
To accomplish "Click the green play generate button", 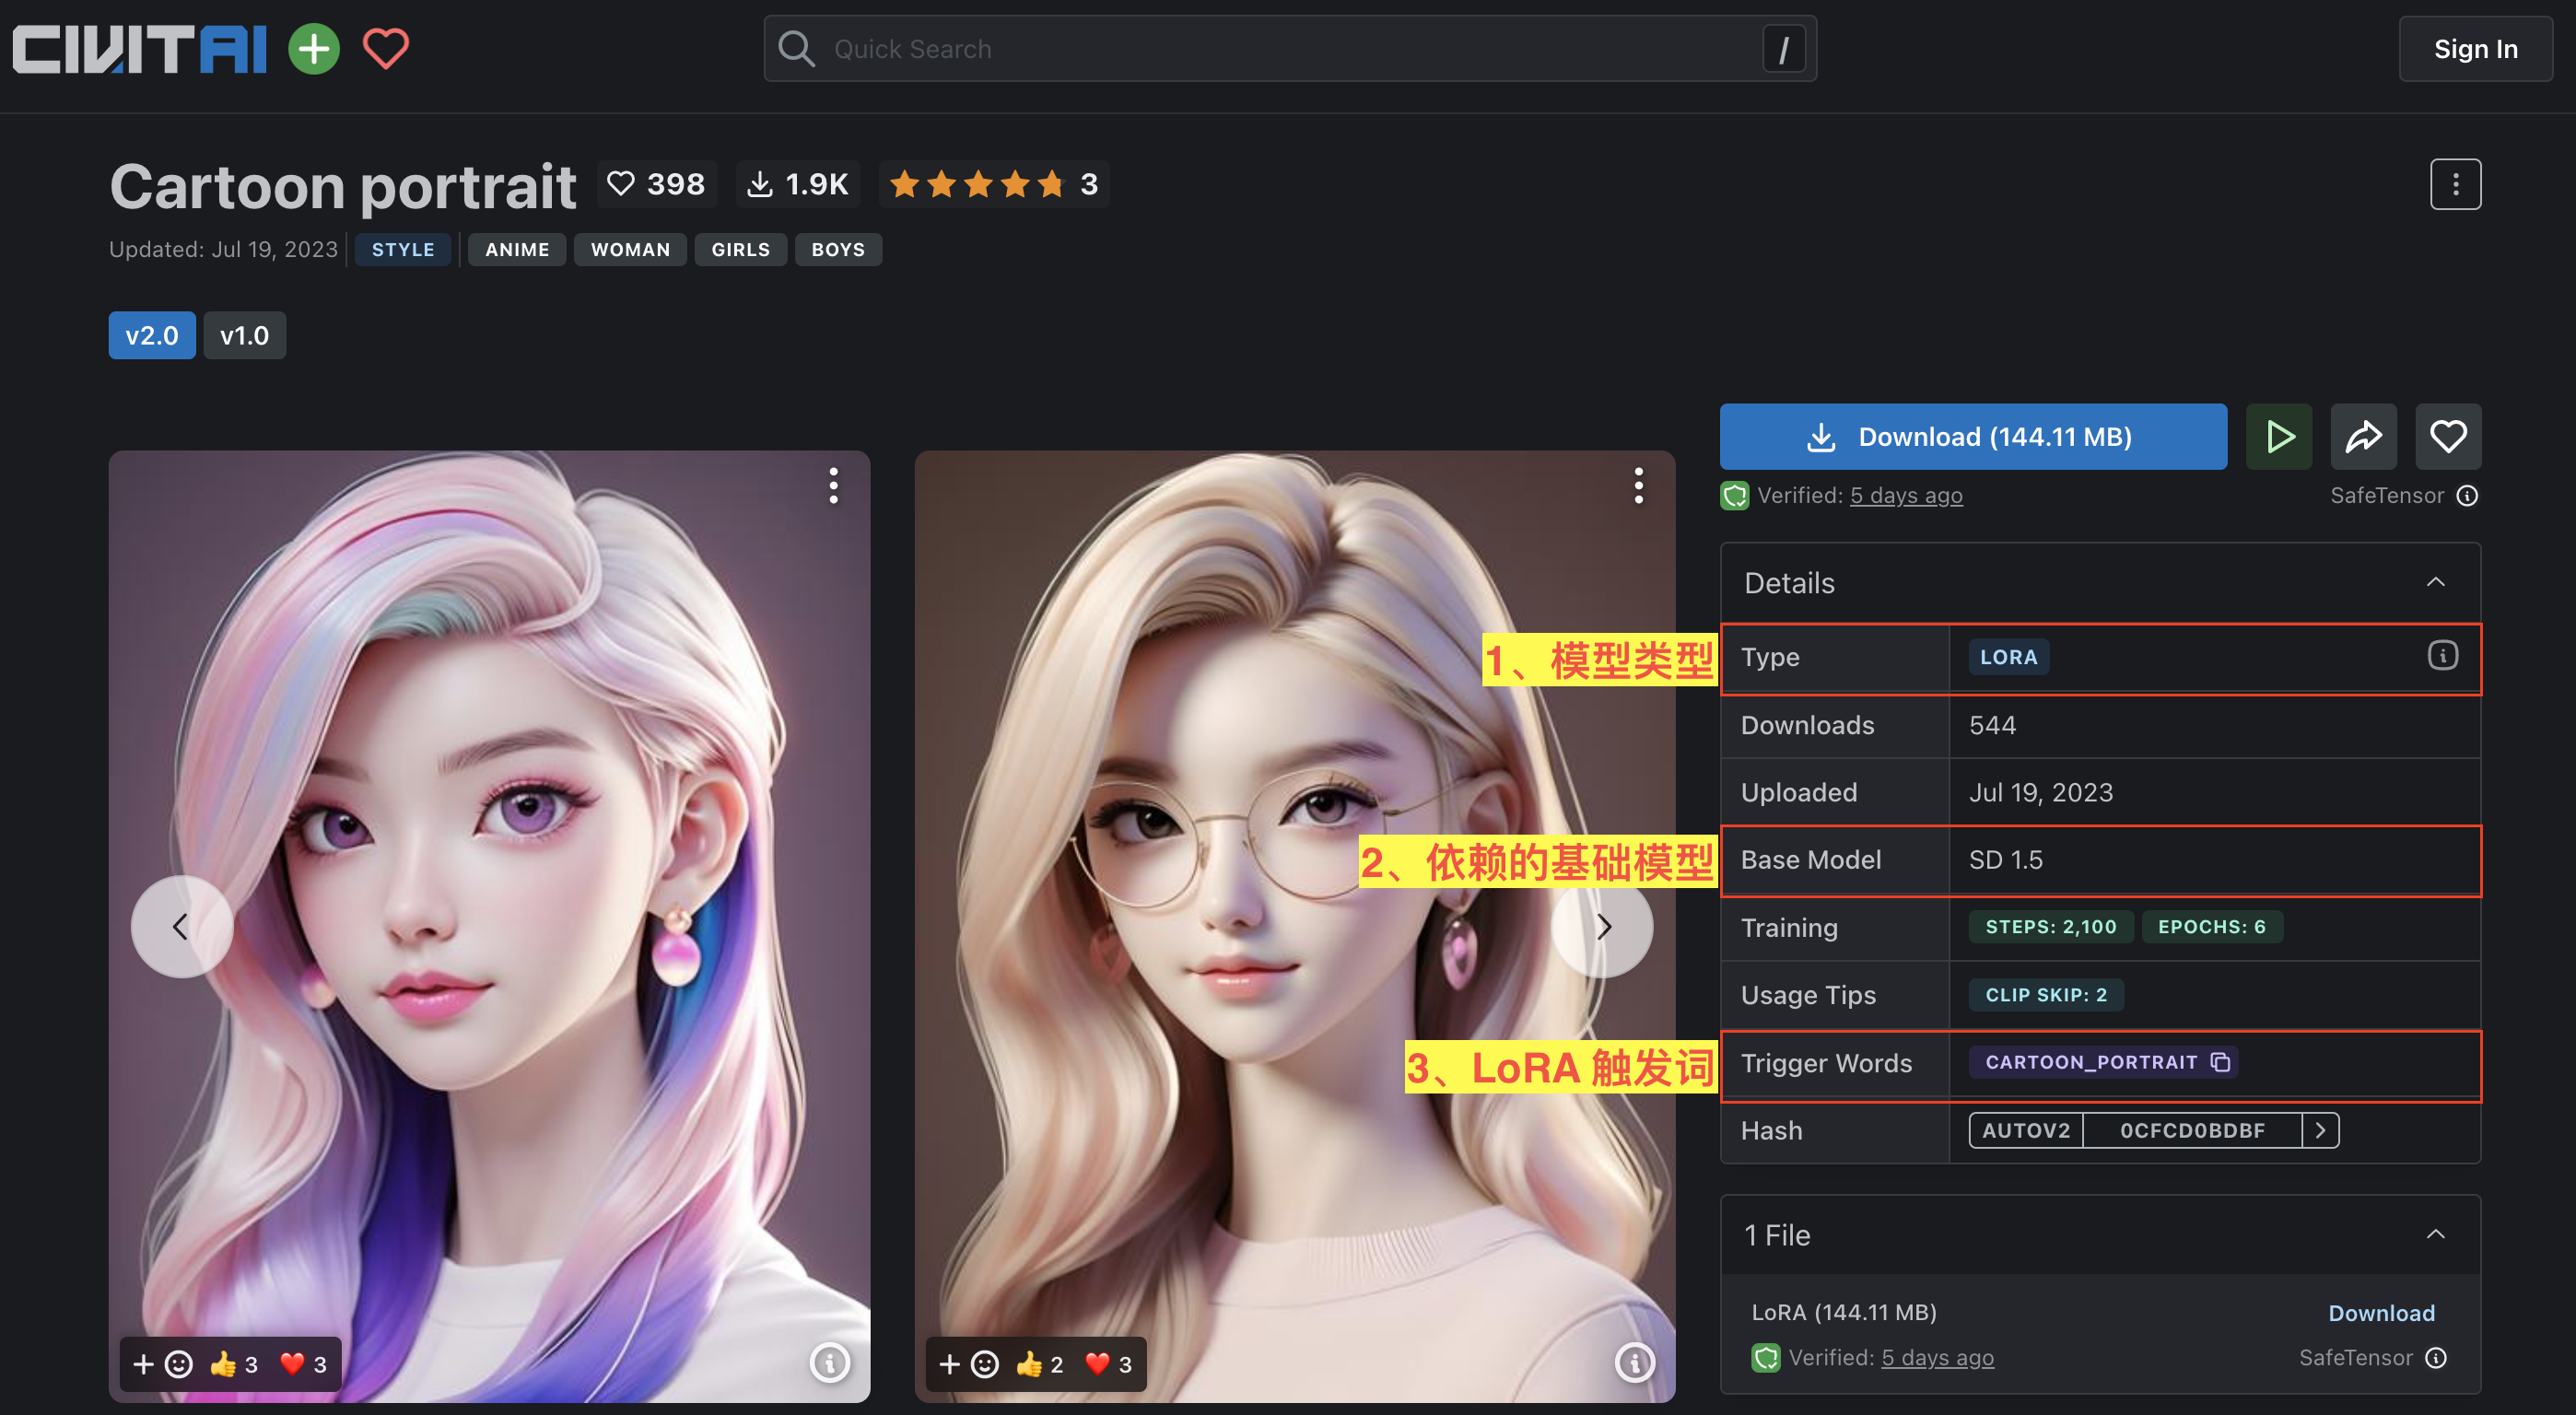I will 2278,437.
